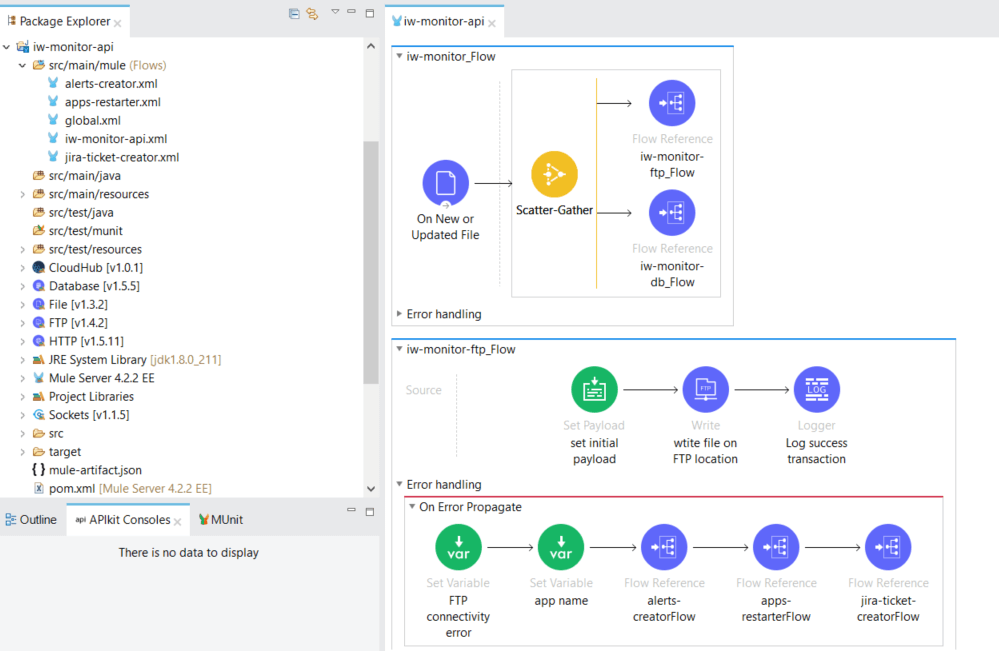Click Link with Editor icon

(x=312, y=13)
